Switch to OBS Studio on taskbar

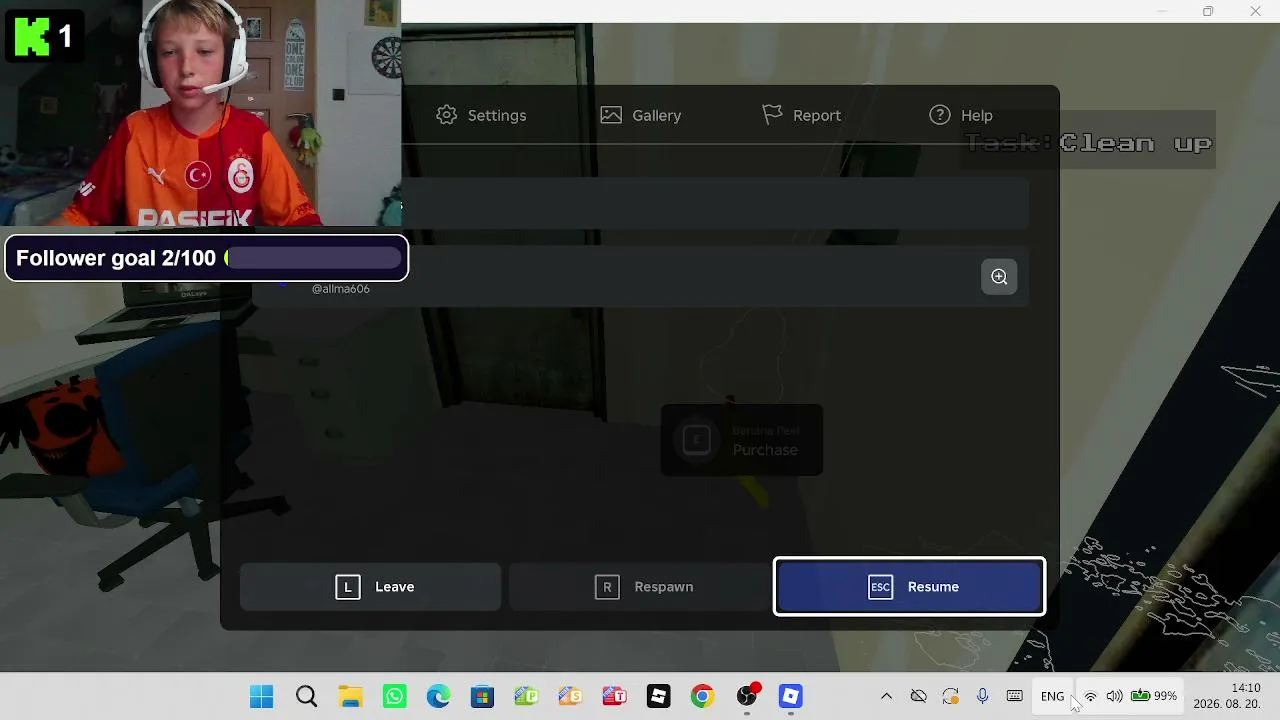[x=747, y=696]
